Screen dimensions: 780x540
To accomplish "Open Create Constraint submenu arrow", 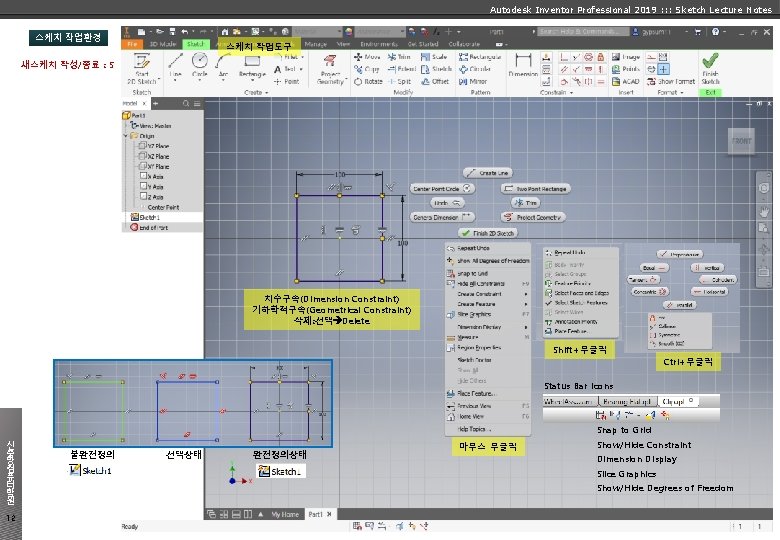I will [x=525, y=294].
